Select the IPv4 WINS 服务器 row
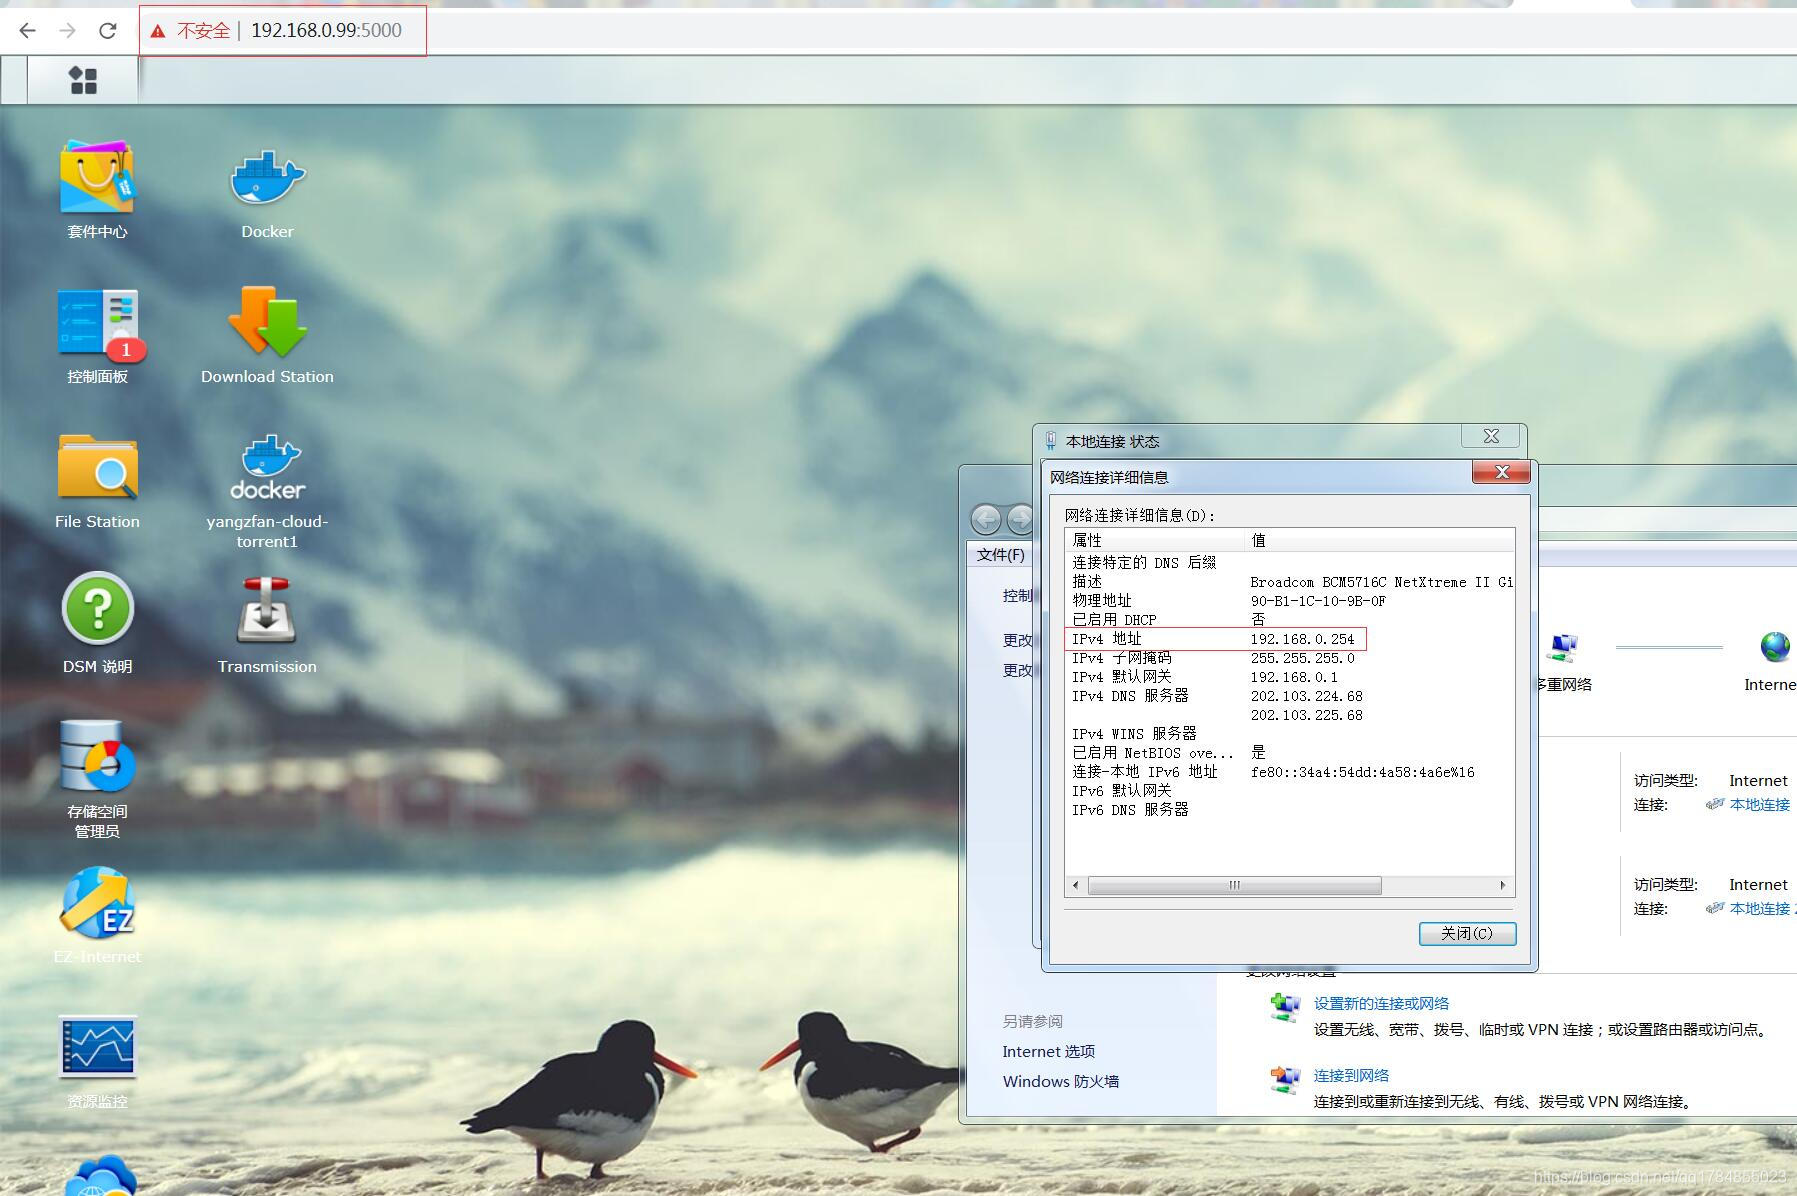 [x=1289, y=734]
